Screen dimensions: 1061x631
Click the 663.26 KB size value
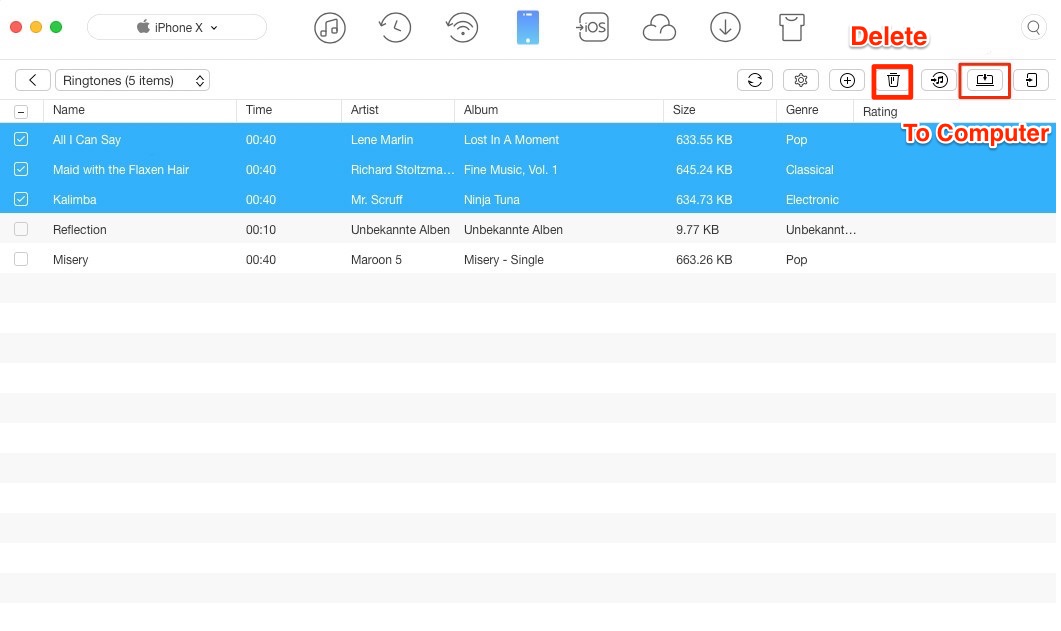click(x=704, y=260)
